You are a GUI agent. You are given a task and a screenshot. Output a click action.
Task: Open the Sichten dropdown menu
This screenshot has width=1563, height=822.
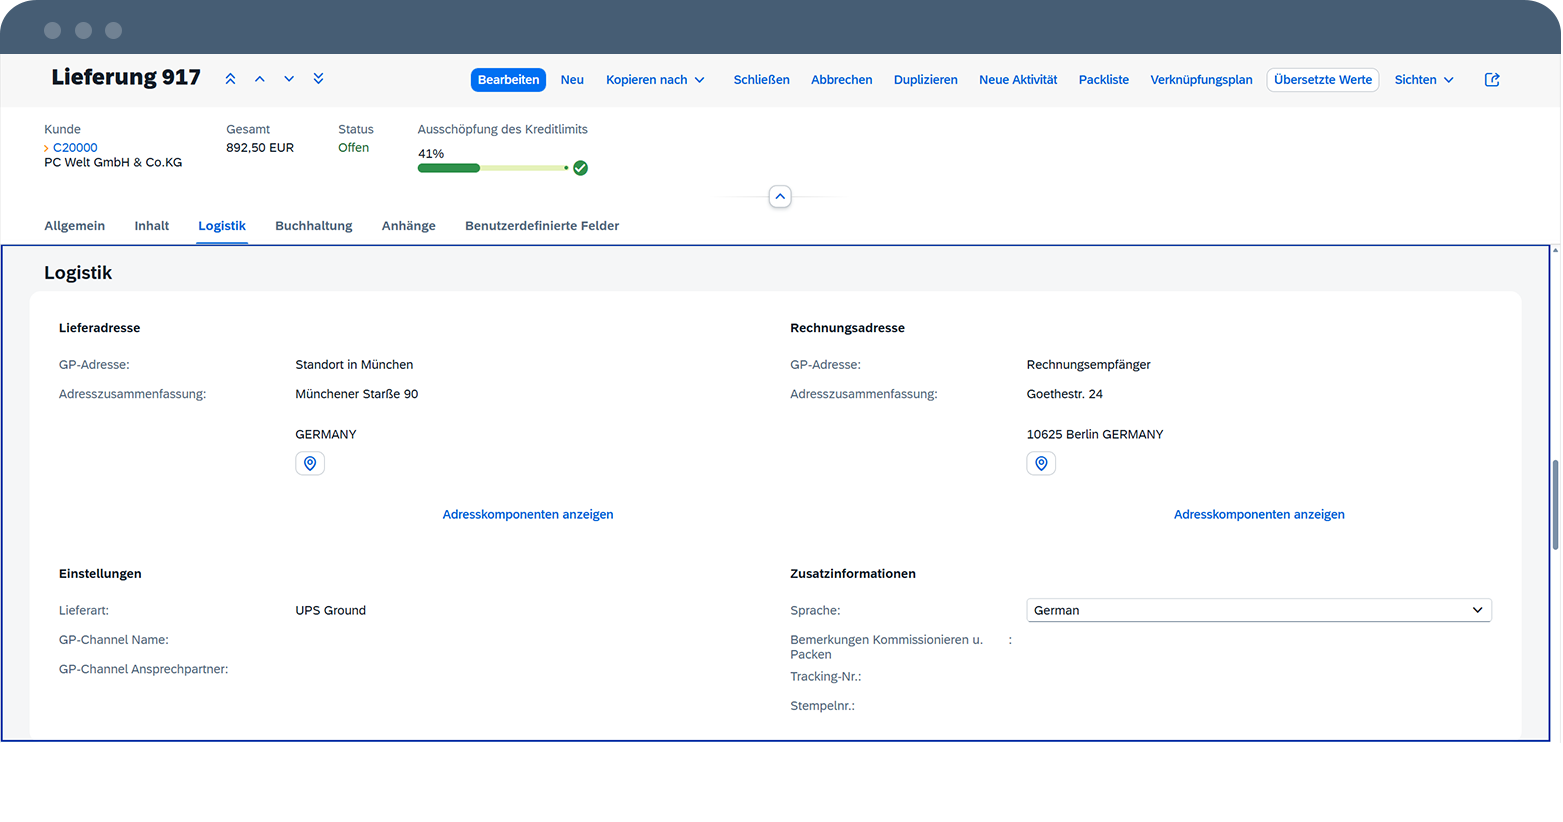[x=1424, y=80]
